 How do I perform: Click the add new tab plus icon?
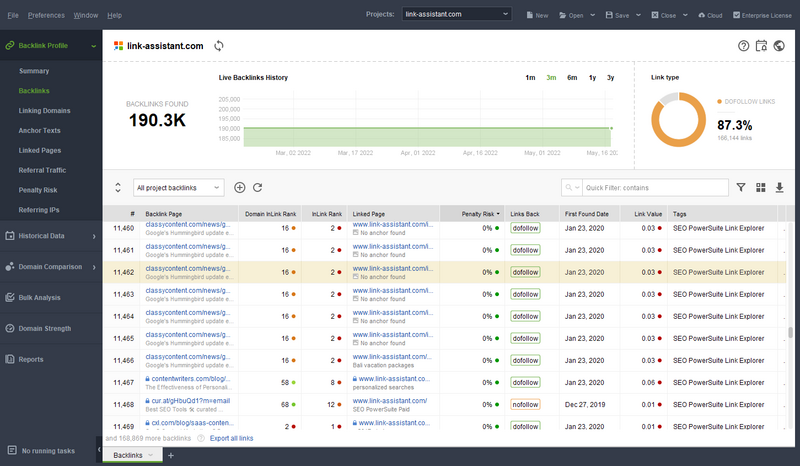171,455
